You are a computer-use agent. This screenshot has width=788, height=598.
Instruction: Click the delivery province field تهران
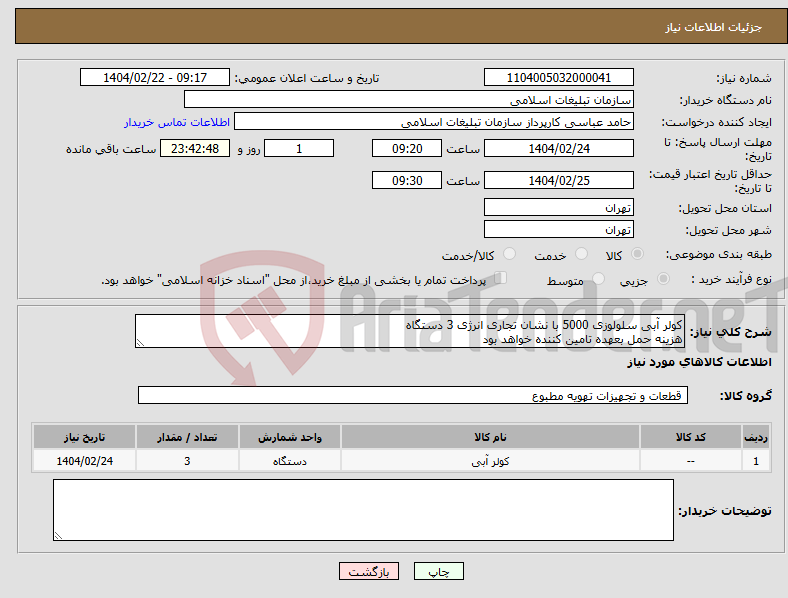[559, 207]
